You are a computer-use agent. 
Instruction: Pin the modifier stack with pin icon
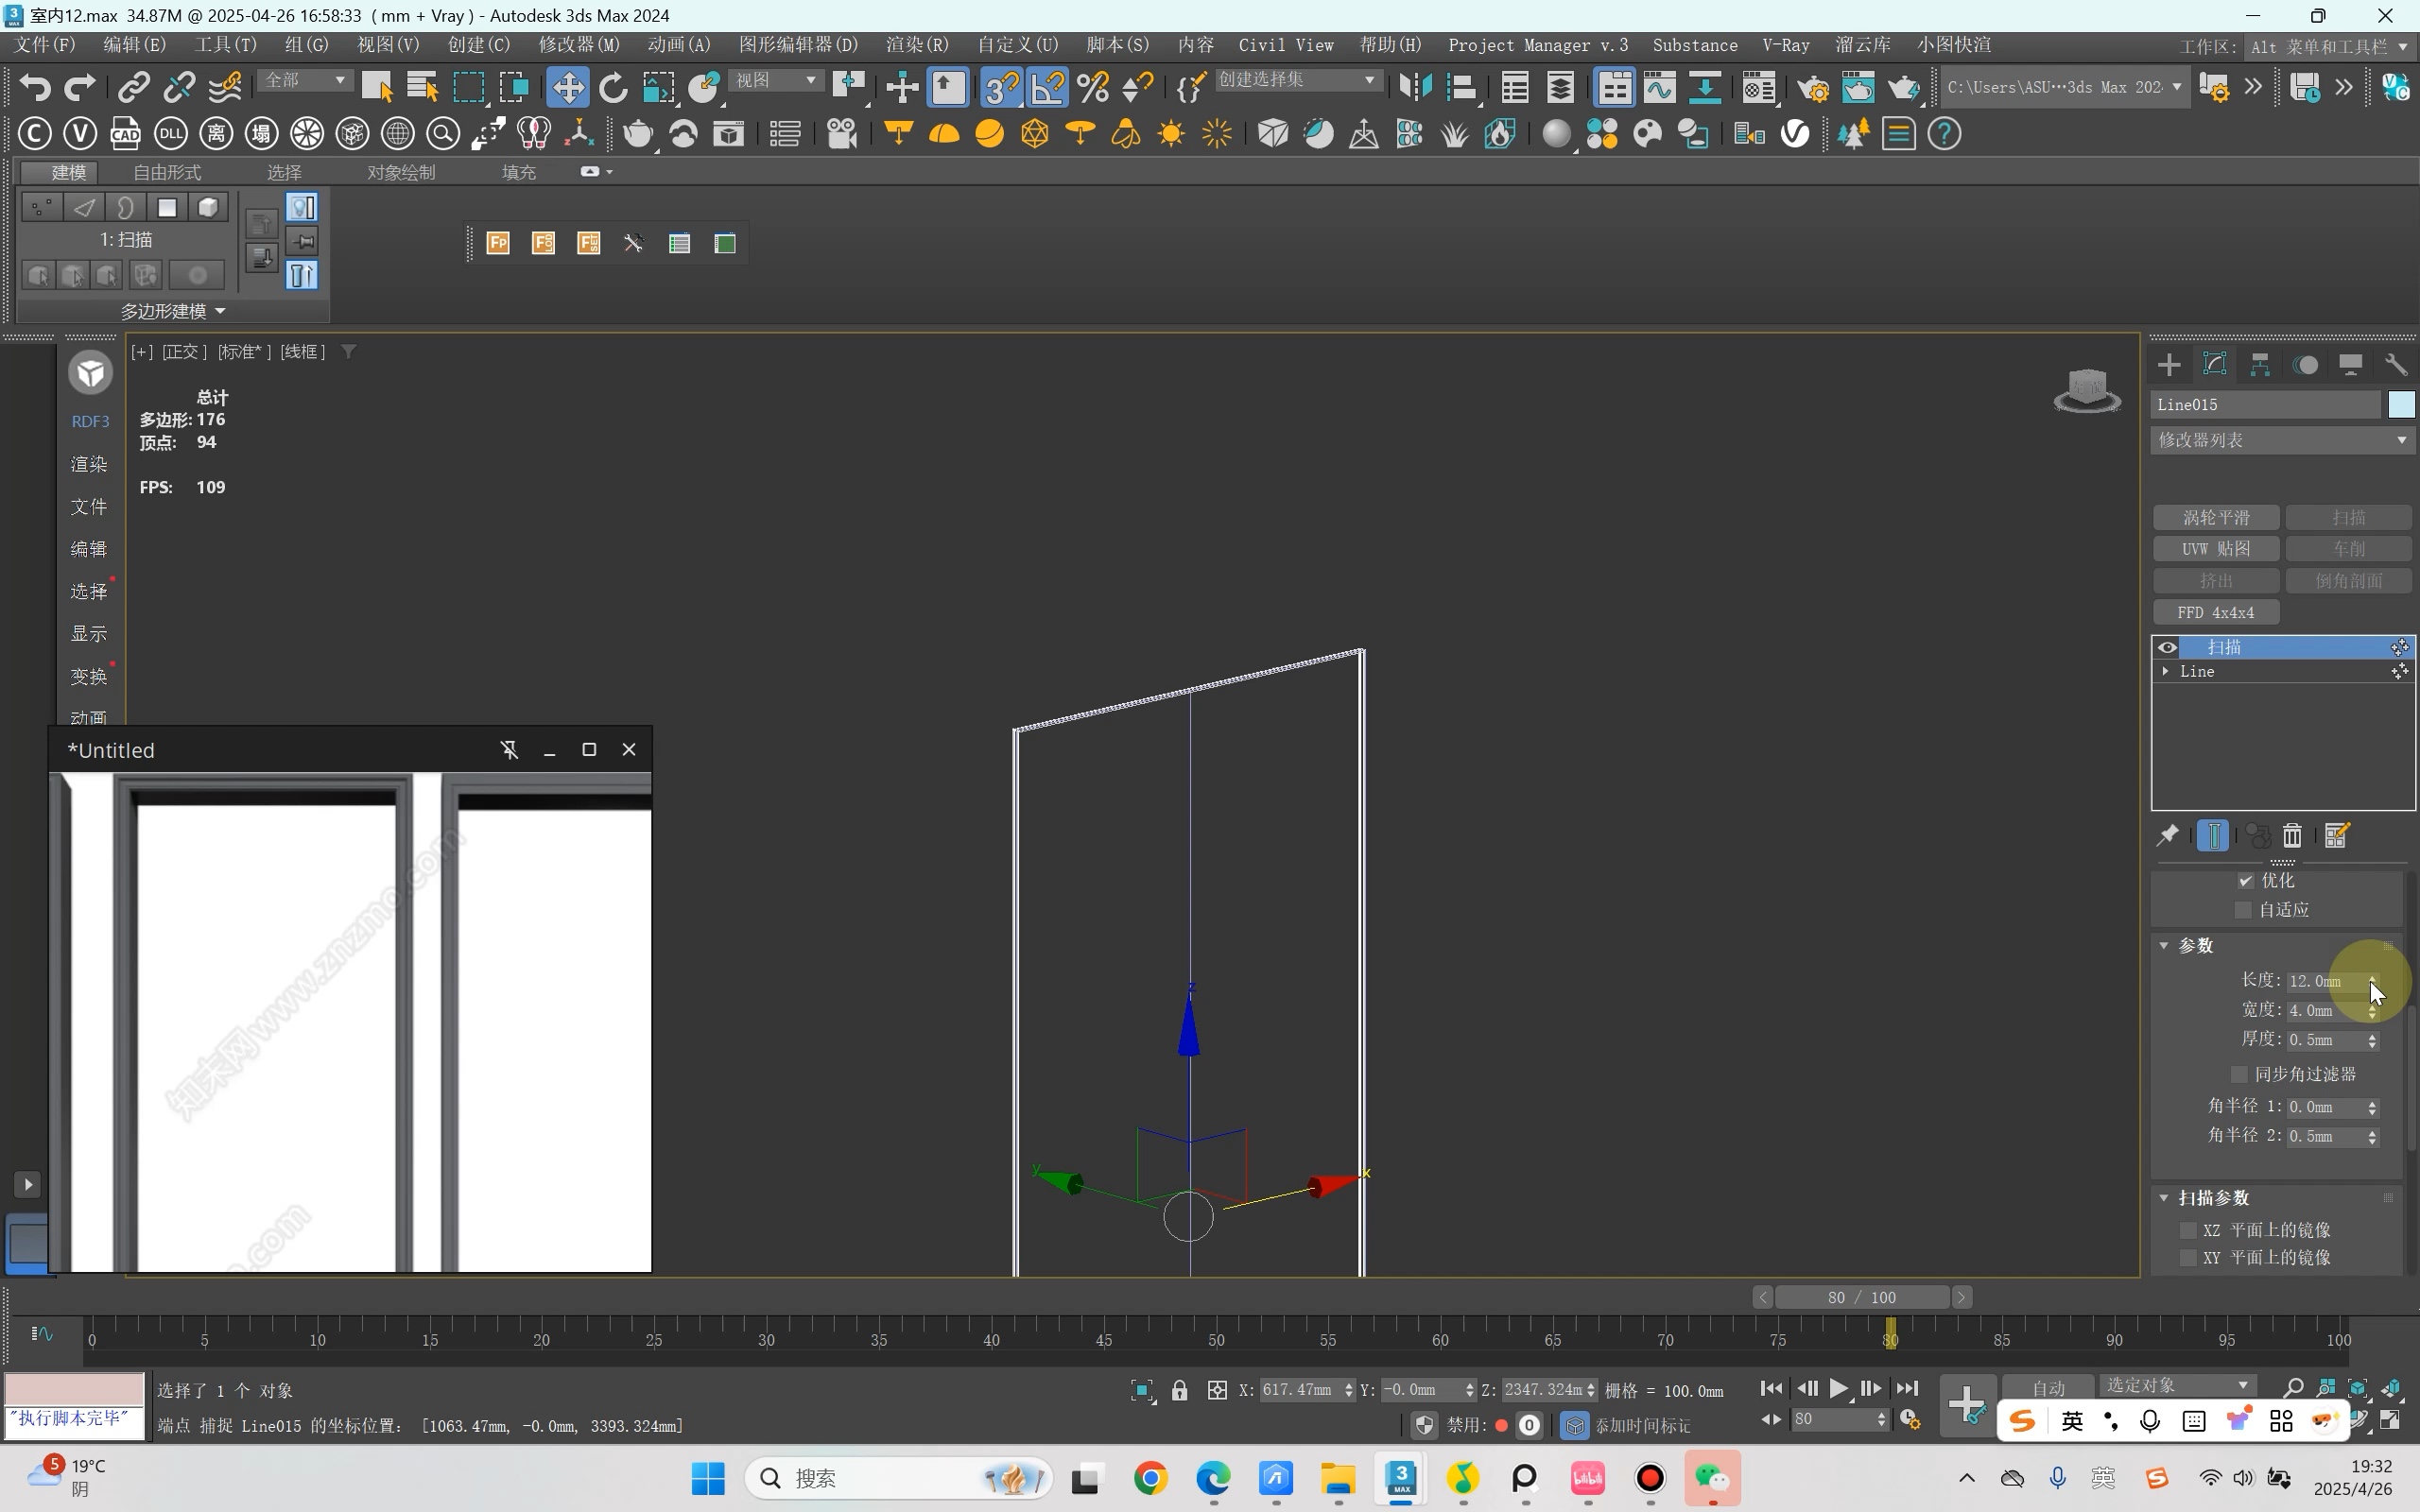click(x=2169, y=836)
